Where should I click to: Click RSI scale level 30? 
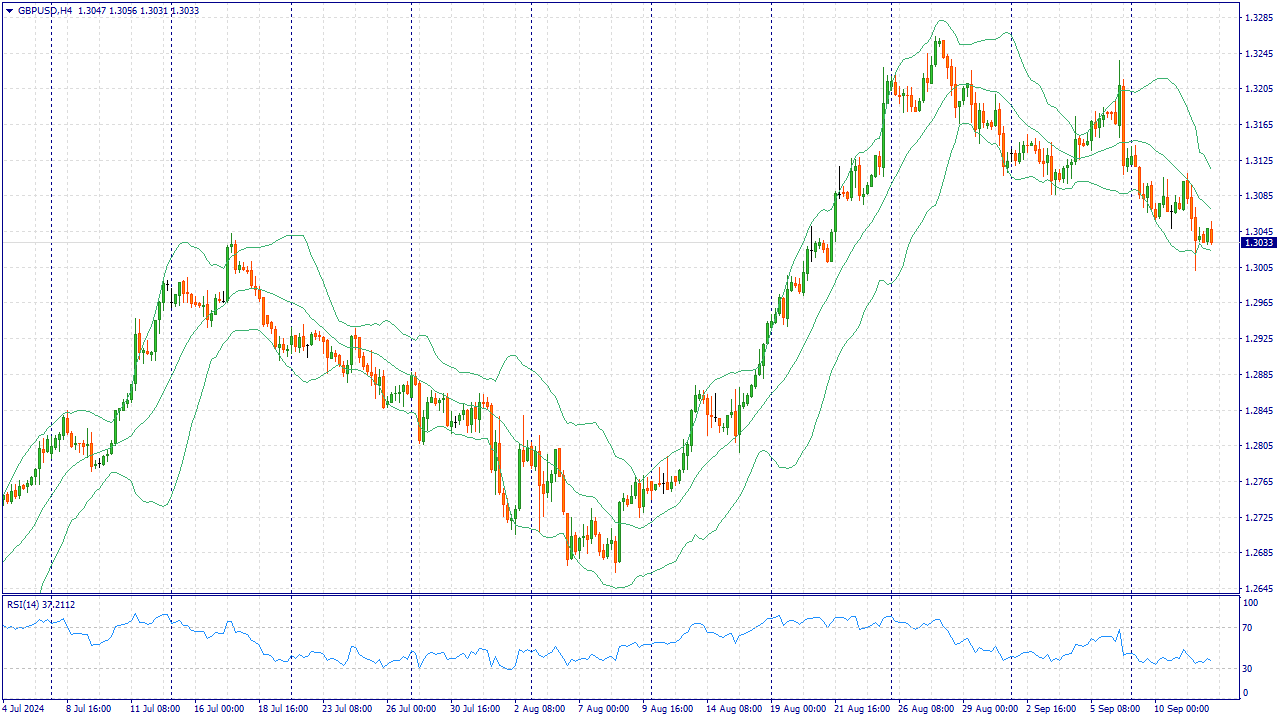click(1248, 669)
